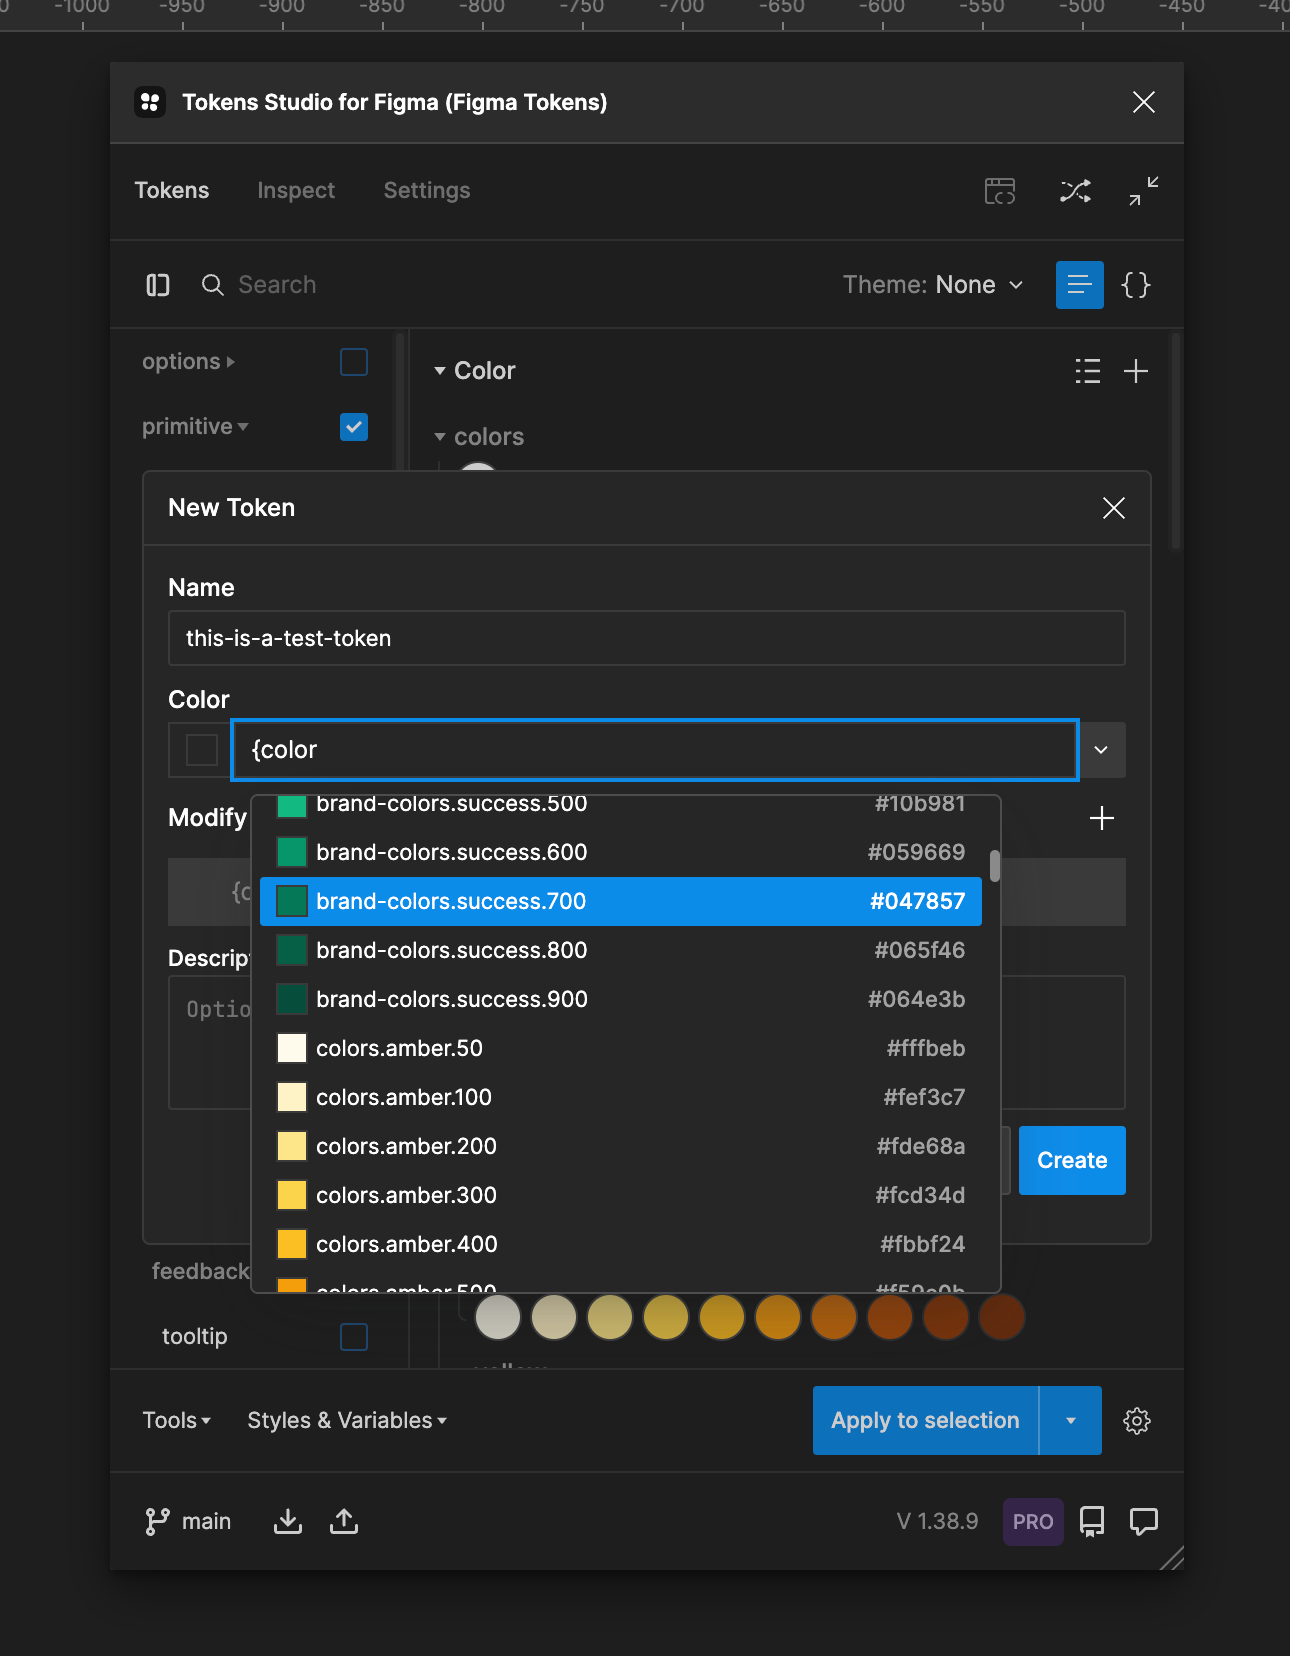Click the version V 1.38.9 label
Screen dimensions: 1290x1656
point(937,1522)
